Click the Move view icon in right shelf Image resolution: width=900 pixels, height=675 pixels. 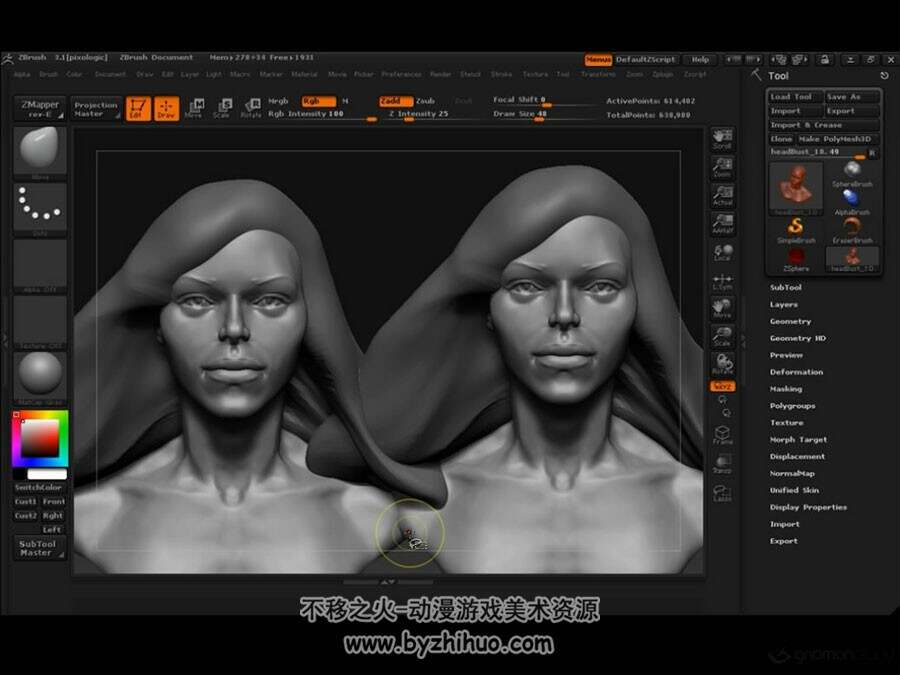point(722,308)
